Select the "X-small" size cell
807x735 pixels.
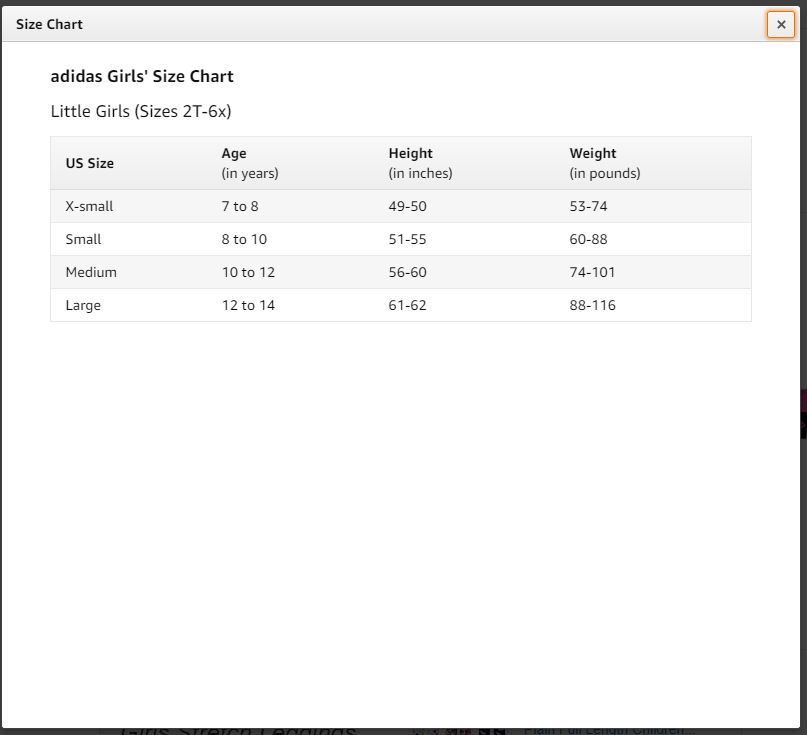tap(89, 206)
